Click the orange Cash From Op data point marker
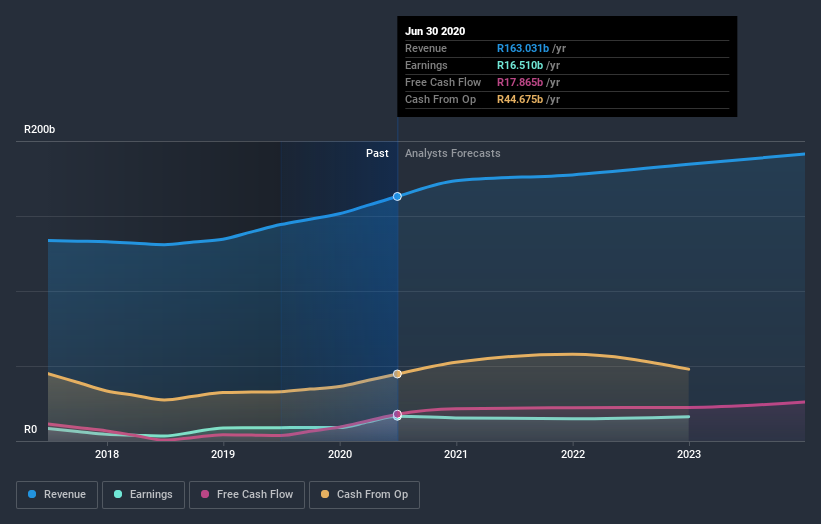Image resolution: width=821 pixels, height=524 pixels. click(x=397, y=374)
